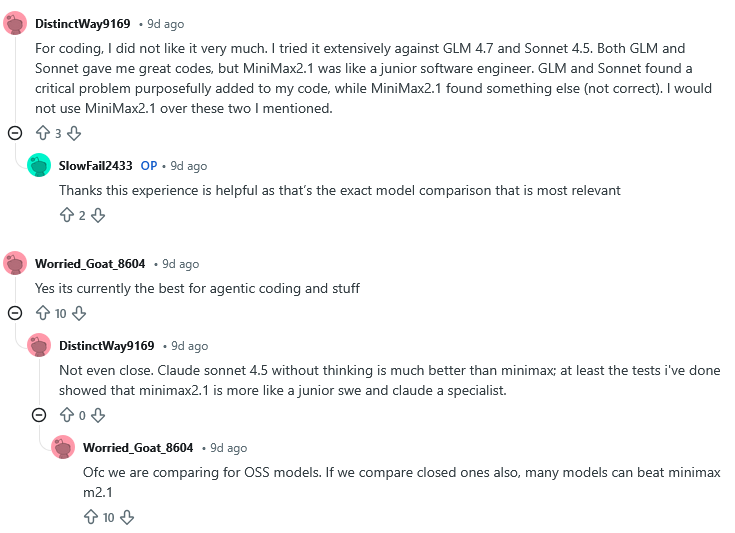Downvote SlowFail2433's reply
Screen dimensions: 735x533
pyautogui.click(x=98, y=215)
